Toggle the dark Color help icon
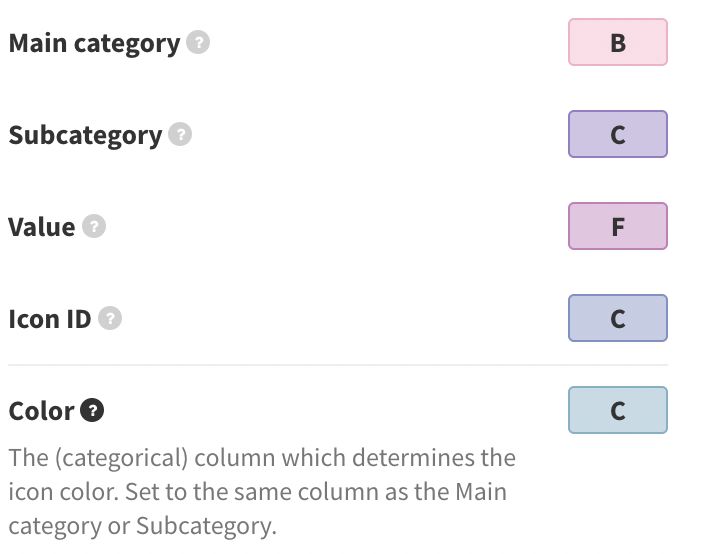 tap(92, 410)
